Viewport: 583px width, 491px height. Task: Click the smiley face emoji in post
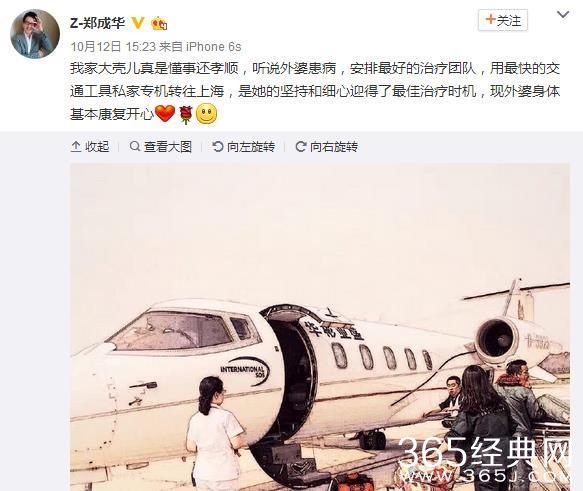point(206,114)
